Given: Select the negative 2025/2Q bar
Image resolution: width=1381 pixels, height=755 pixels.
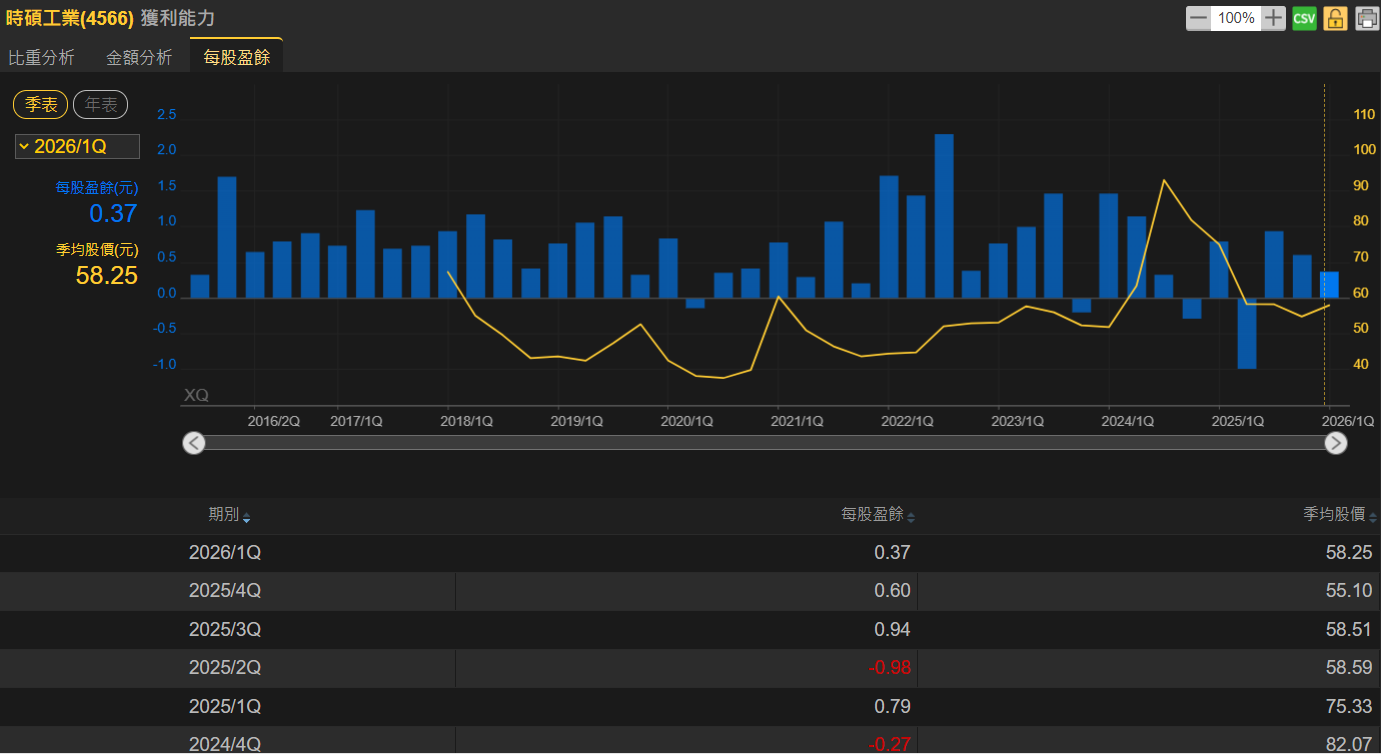Looking at the screenshot, I should point(1246,333).
